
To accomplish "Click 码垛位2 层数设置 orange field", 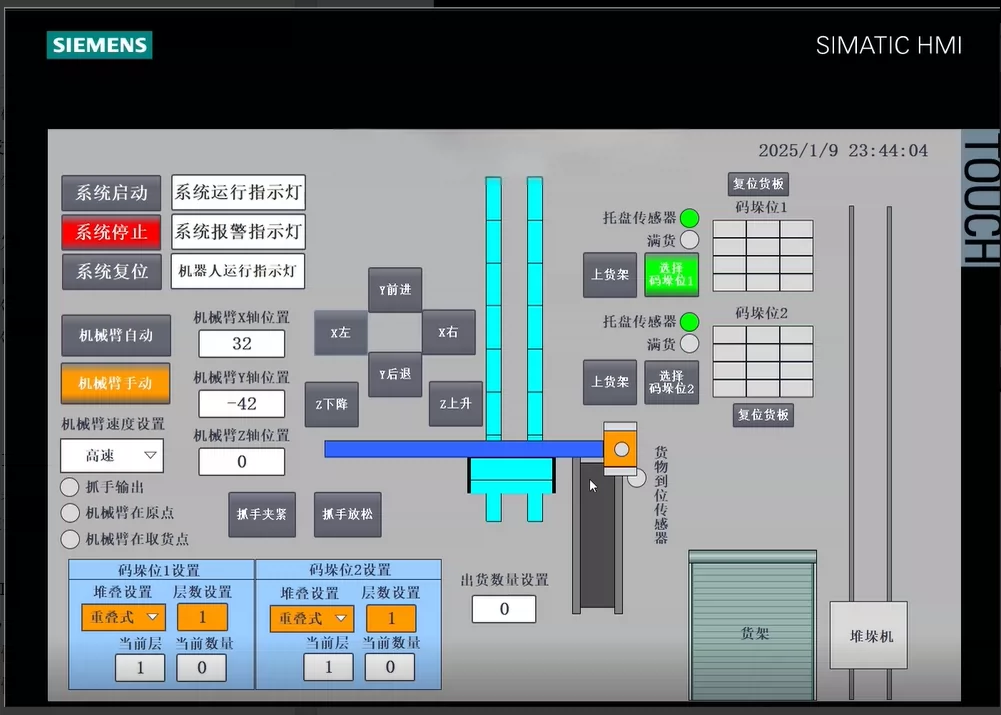I will 391,619.
